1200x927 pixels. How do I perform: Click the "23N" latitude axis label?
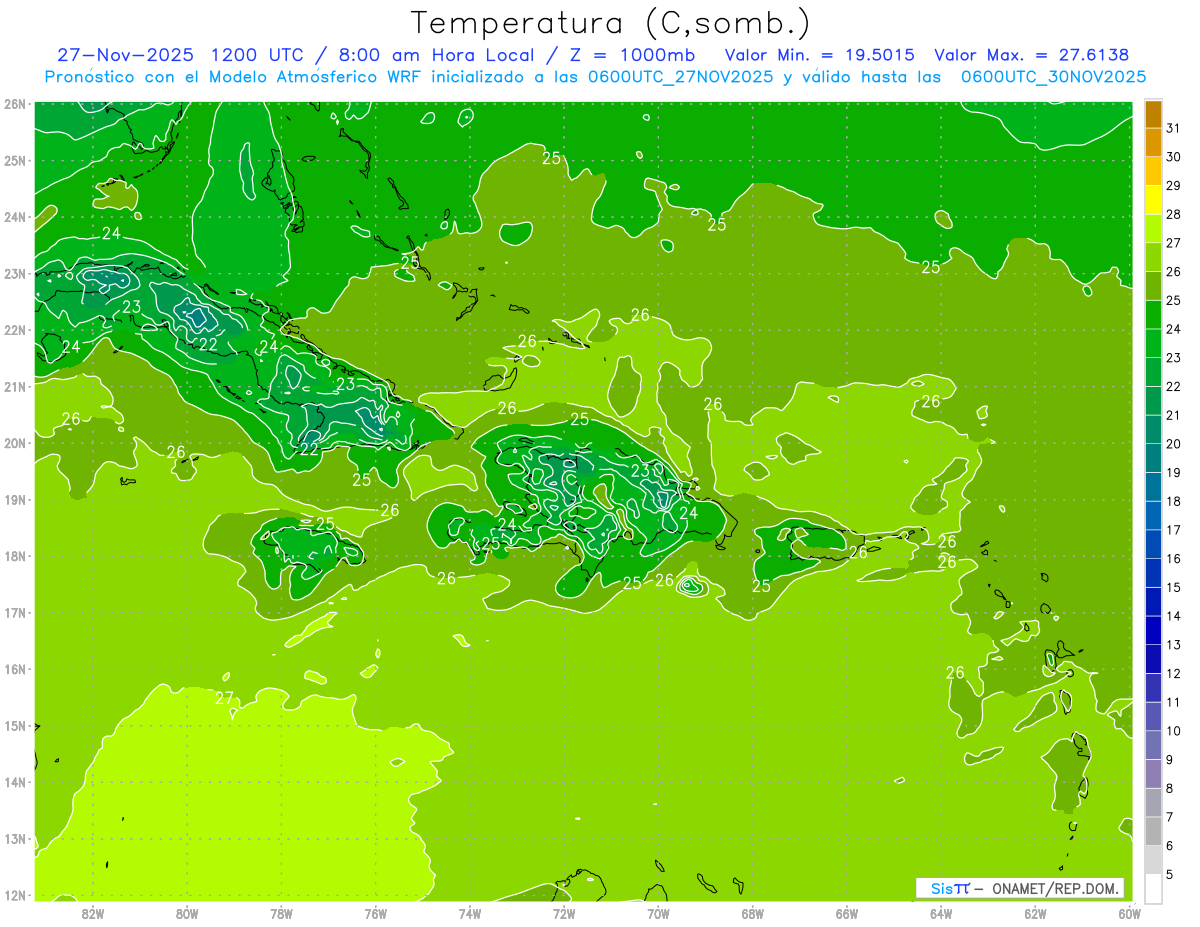point(14,273)
